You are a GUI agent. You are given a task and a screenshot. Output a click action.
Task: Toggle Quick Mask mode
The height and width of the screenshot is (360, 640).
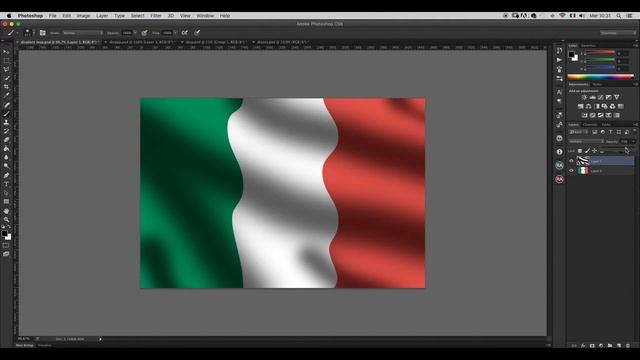click(6, 246)
